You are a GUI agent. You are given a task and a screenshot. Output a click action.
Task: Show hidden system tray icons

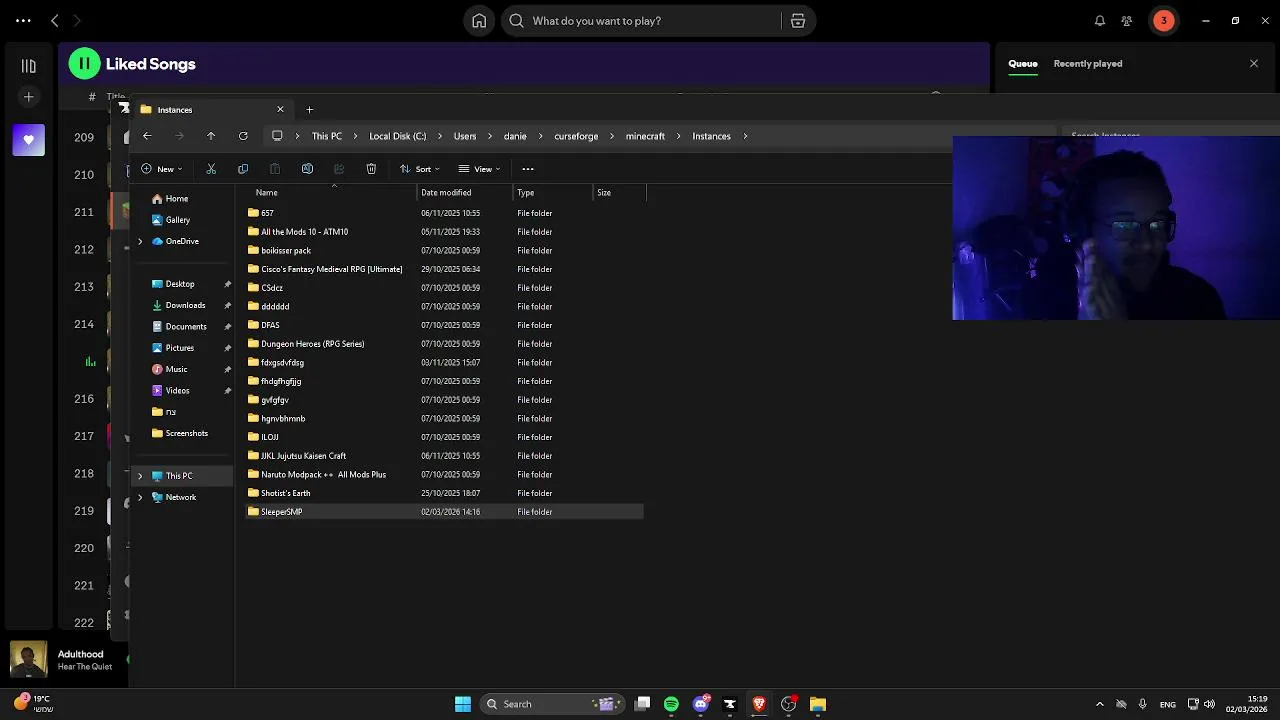click(x=1100, y=704)
